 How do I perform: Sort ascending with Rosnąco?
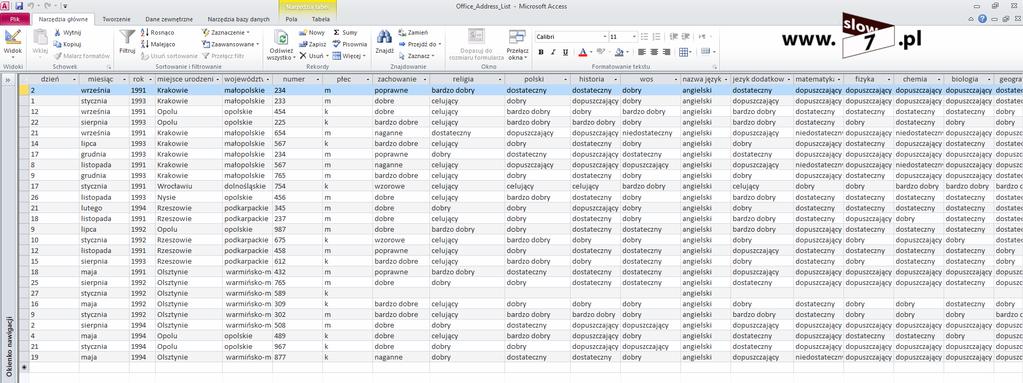coord(158,32)
